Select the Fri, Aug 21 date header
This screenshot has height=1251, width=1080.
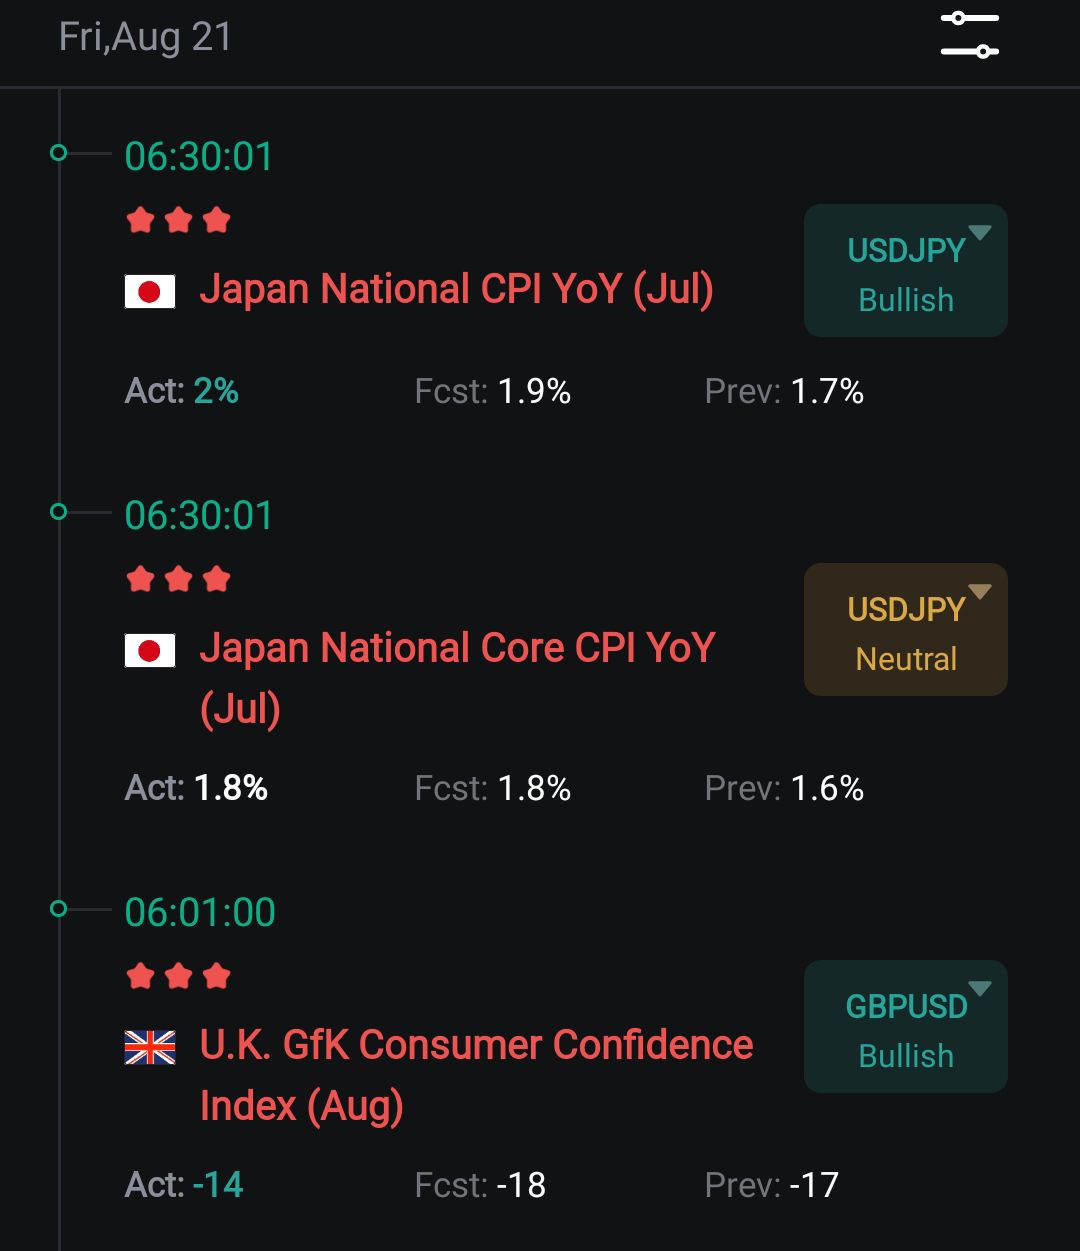(x=146, y=37)
